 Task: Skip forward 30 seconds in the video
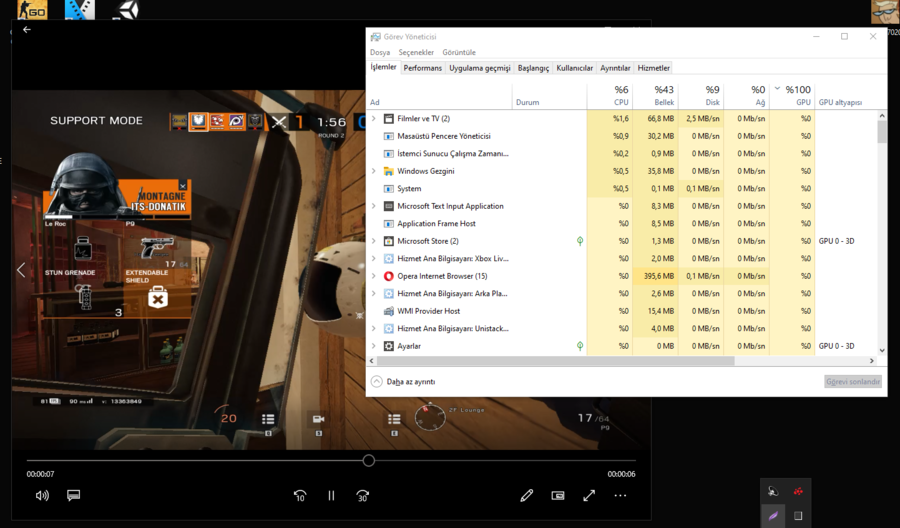coord(362,495)
